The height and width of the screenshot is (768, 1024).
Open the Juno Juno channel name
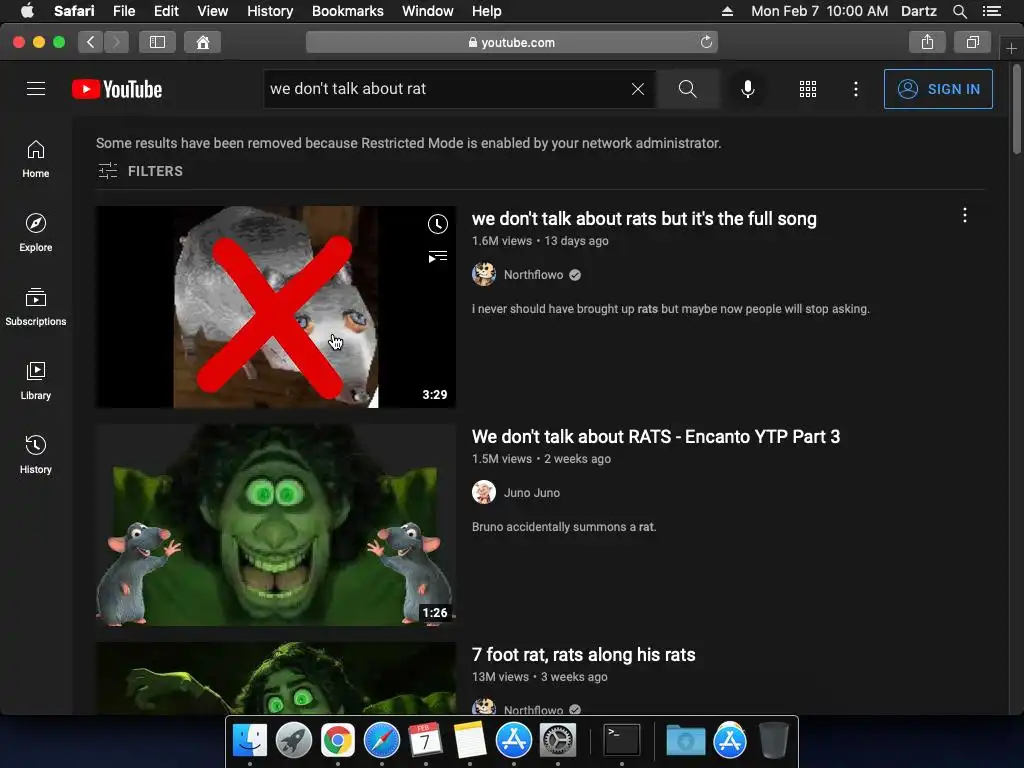coord(532,493)
